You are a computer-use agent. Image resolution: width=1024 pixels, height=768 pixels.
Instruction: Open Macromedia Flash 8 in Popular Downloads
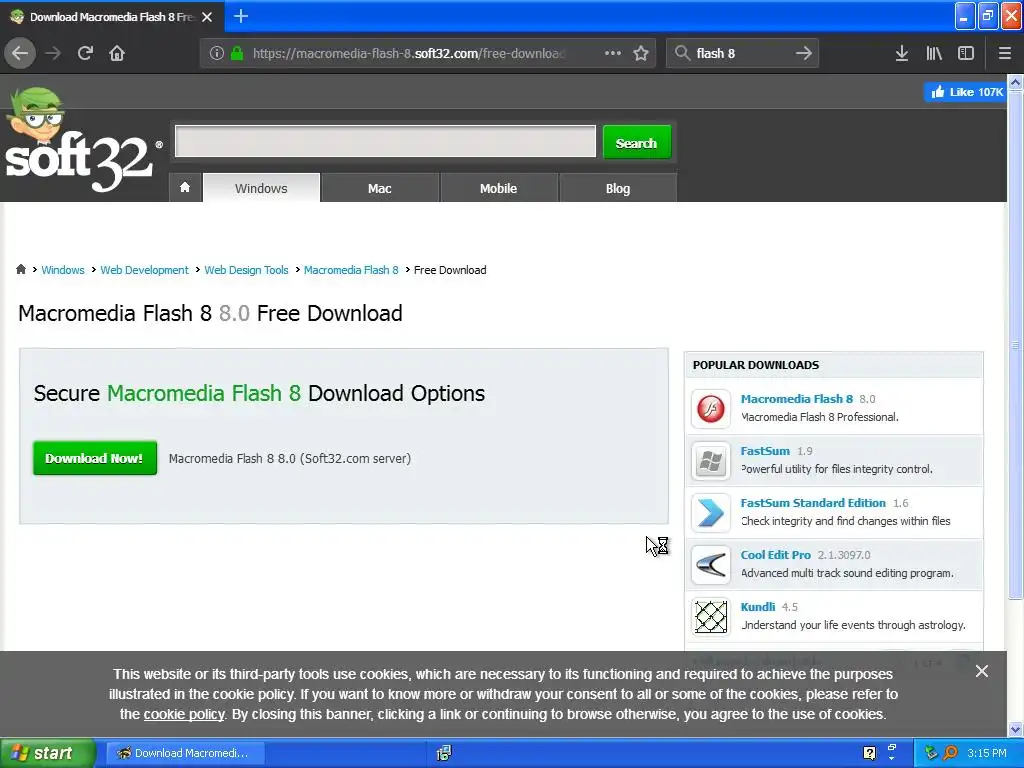point(797,398)
